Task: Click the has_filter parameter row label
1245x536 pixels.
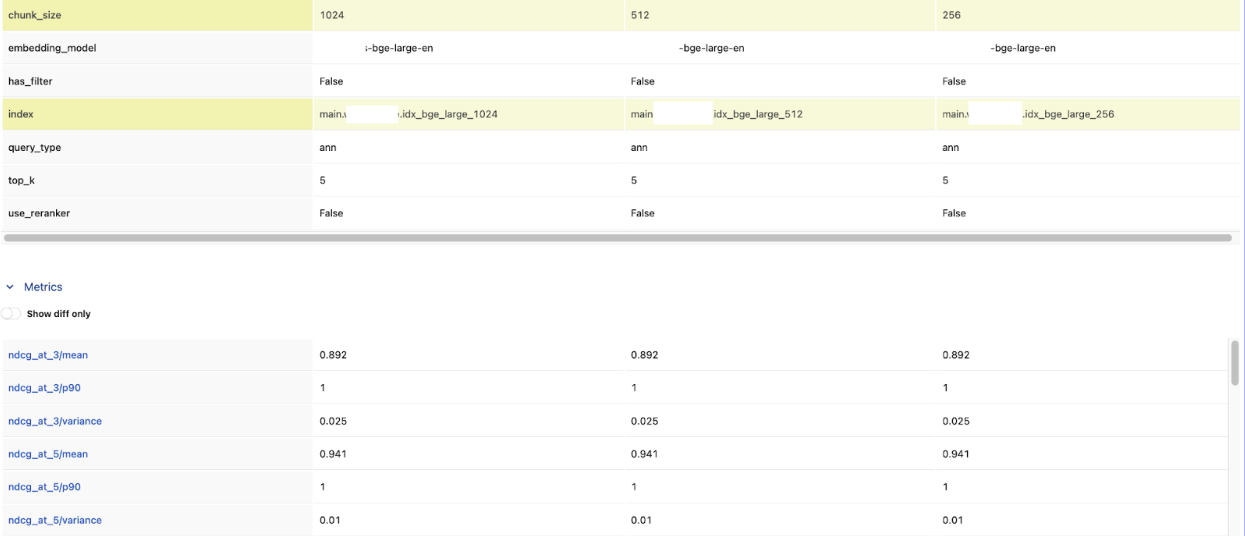Action: [30, 81]
